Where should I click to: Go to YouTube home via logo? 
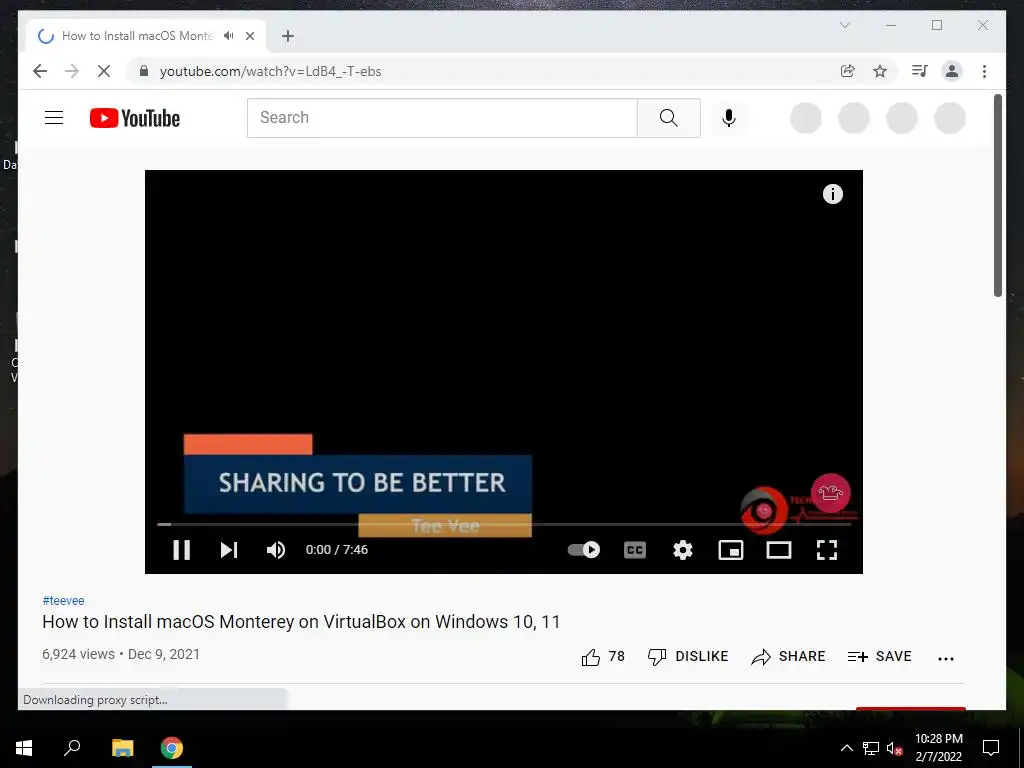[x=135, y=118]
